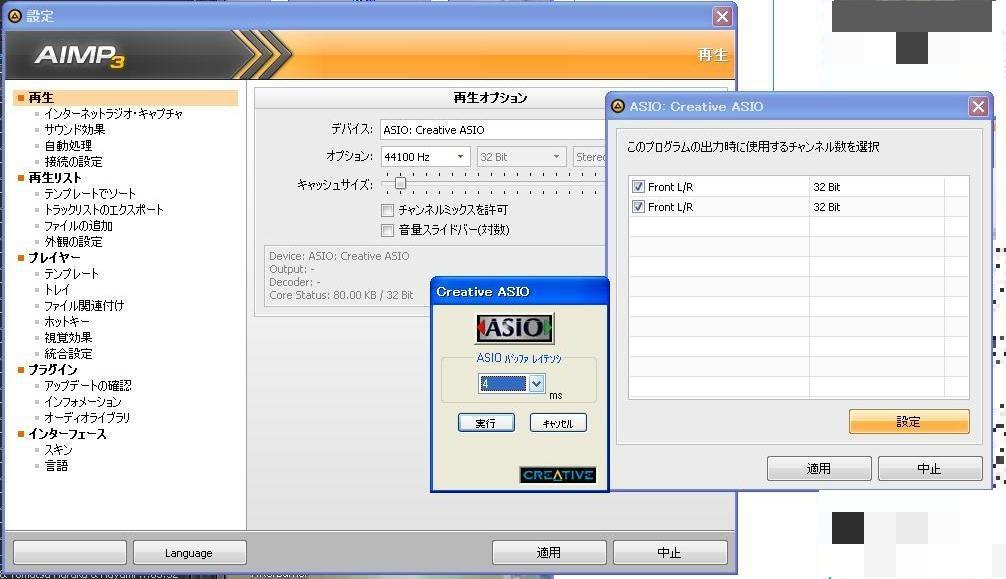Open アップデートの確認 page

[x=88, y=386]
